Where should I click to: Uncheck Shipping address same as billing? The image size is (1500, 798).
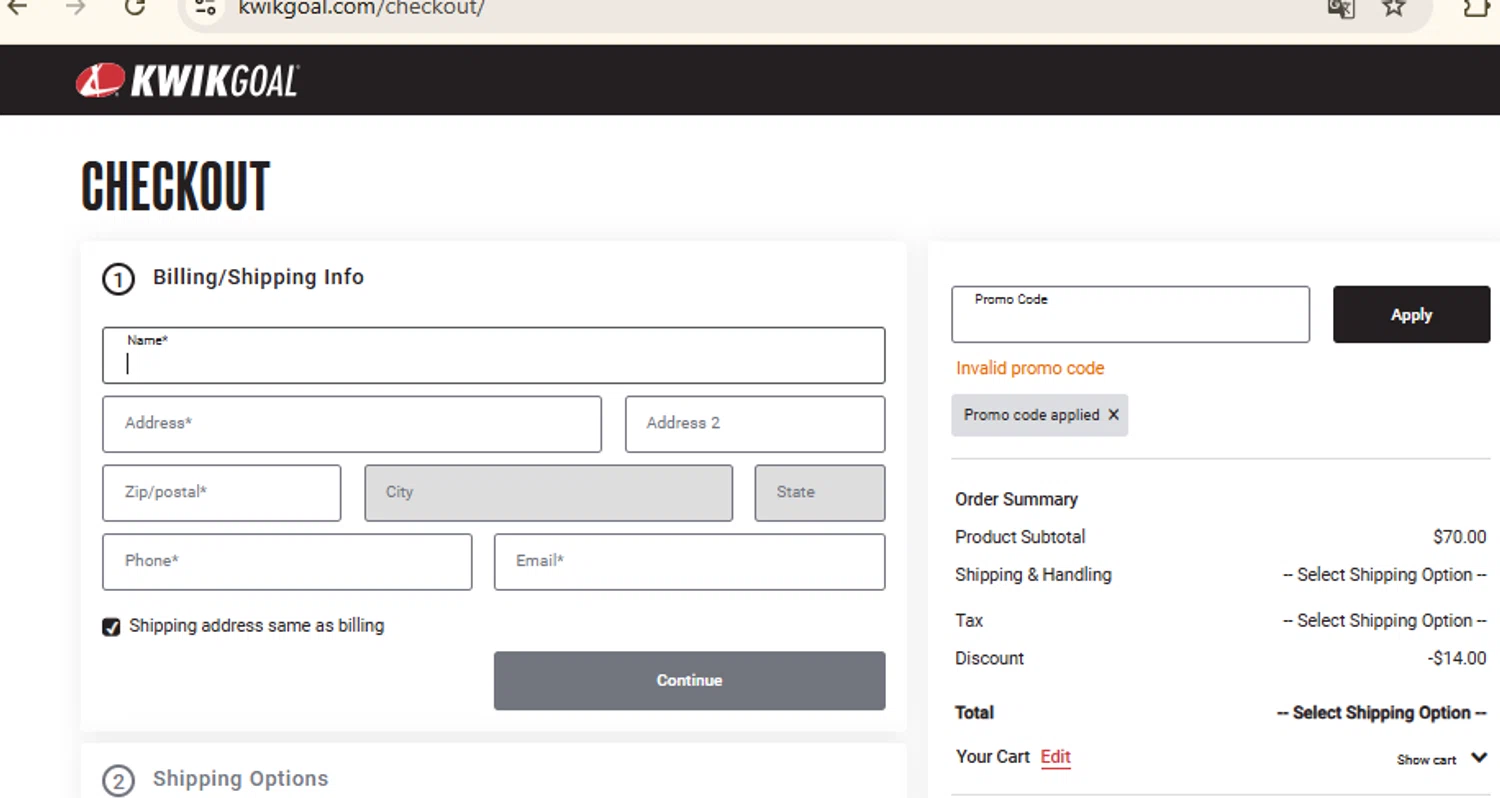coord(112,627)
